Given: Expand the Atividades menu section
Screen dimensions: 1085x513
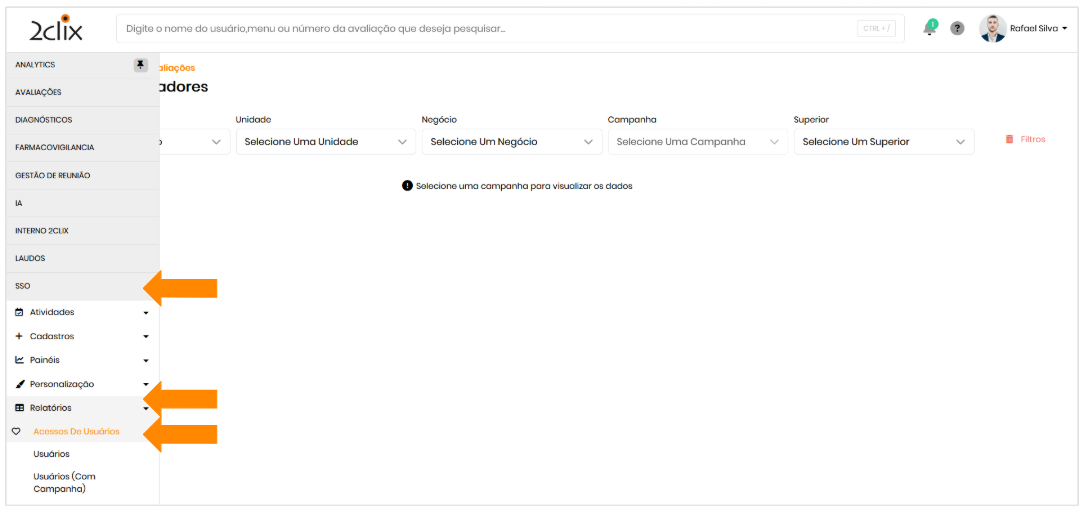Looking at the screenshot, I should [80, 312].
